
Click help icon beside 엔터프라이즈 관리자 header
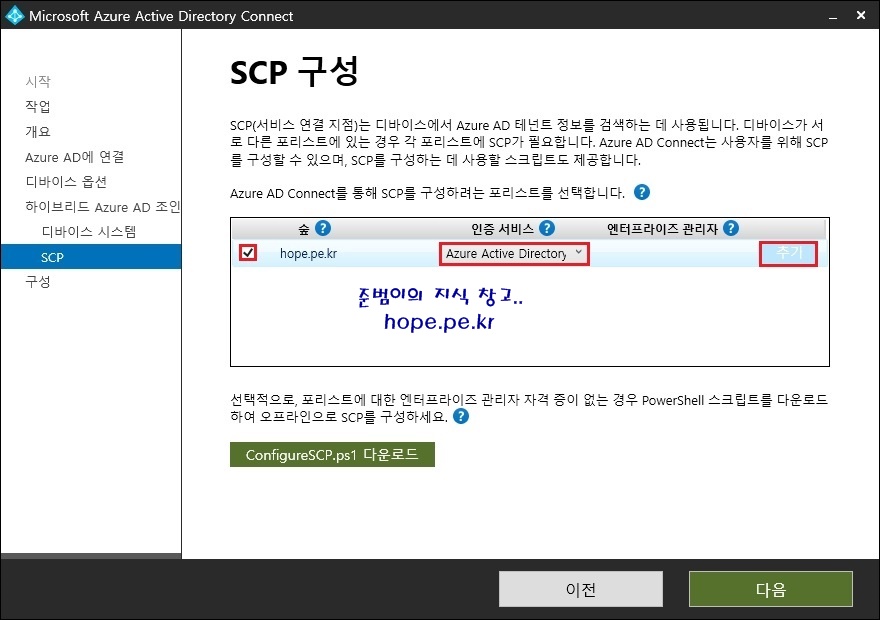pos(731,228)
